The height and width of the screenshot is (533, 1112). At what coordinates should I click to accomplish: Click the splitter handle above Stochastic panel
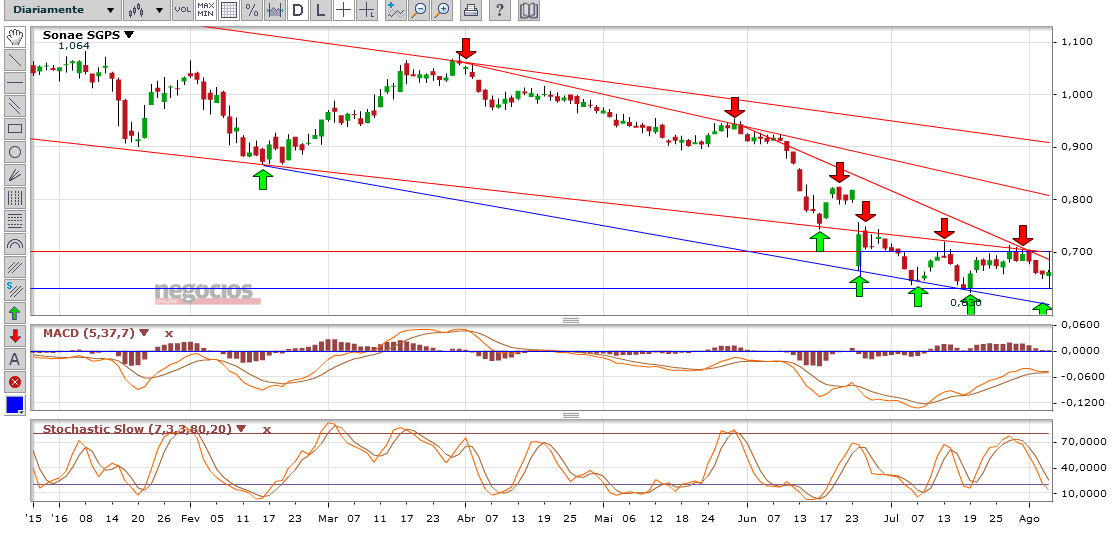[x=570, y=415]
